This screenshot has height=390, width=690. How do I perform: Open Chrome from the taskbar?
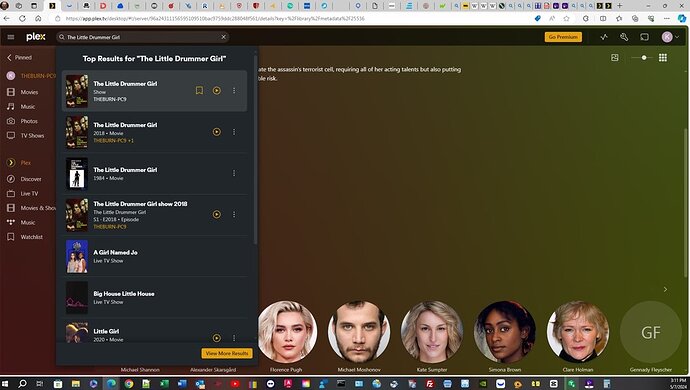128,384
